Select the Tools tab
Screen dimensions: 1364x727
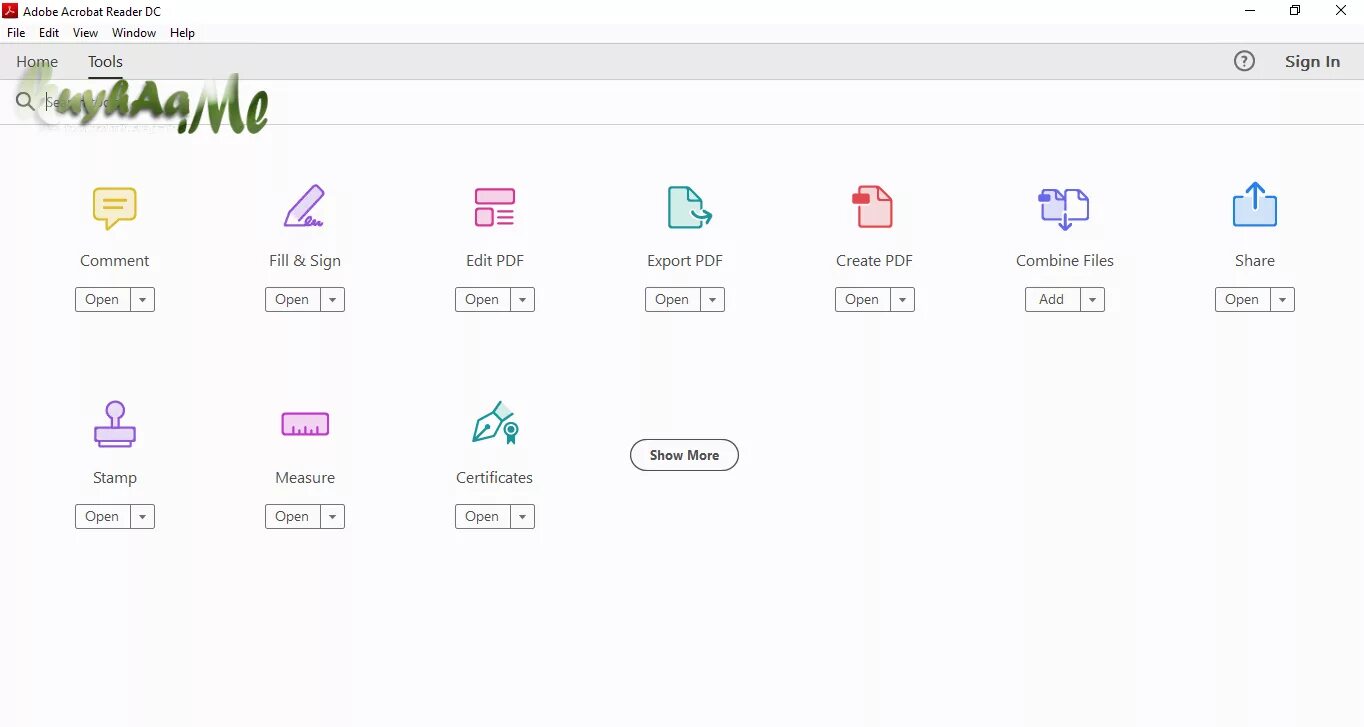coord(105,62)
